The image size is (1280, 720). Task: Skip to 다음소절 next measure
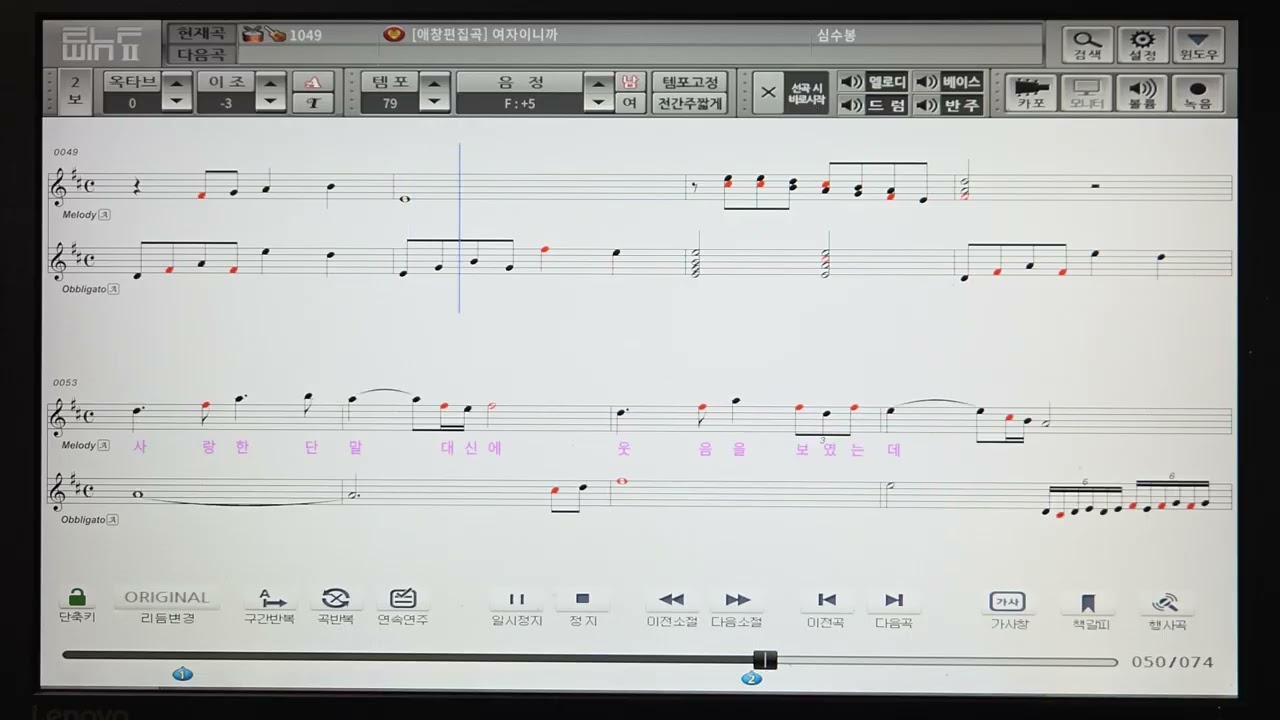(x=737, y=607)
